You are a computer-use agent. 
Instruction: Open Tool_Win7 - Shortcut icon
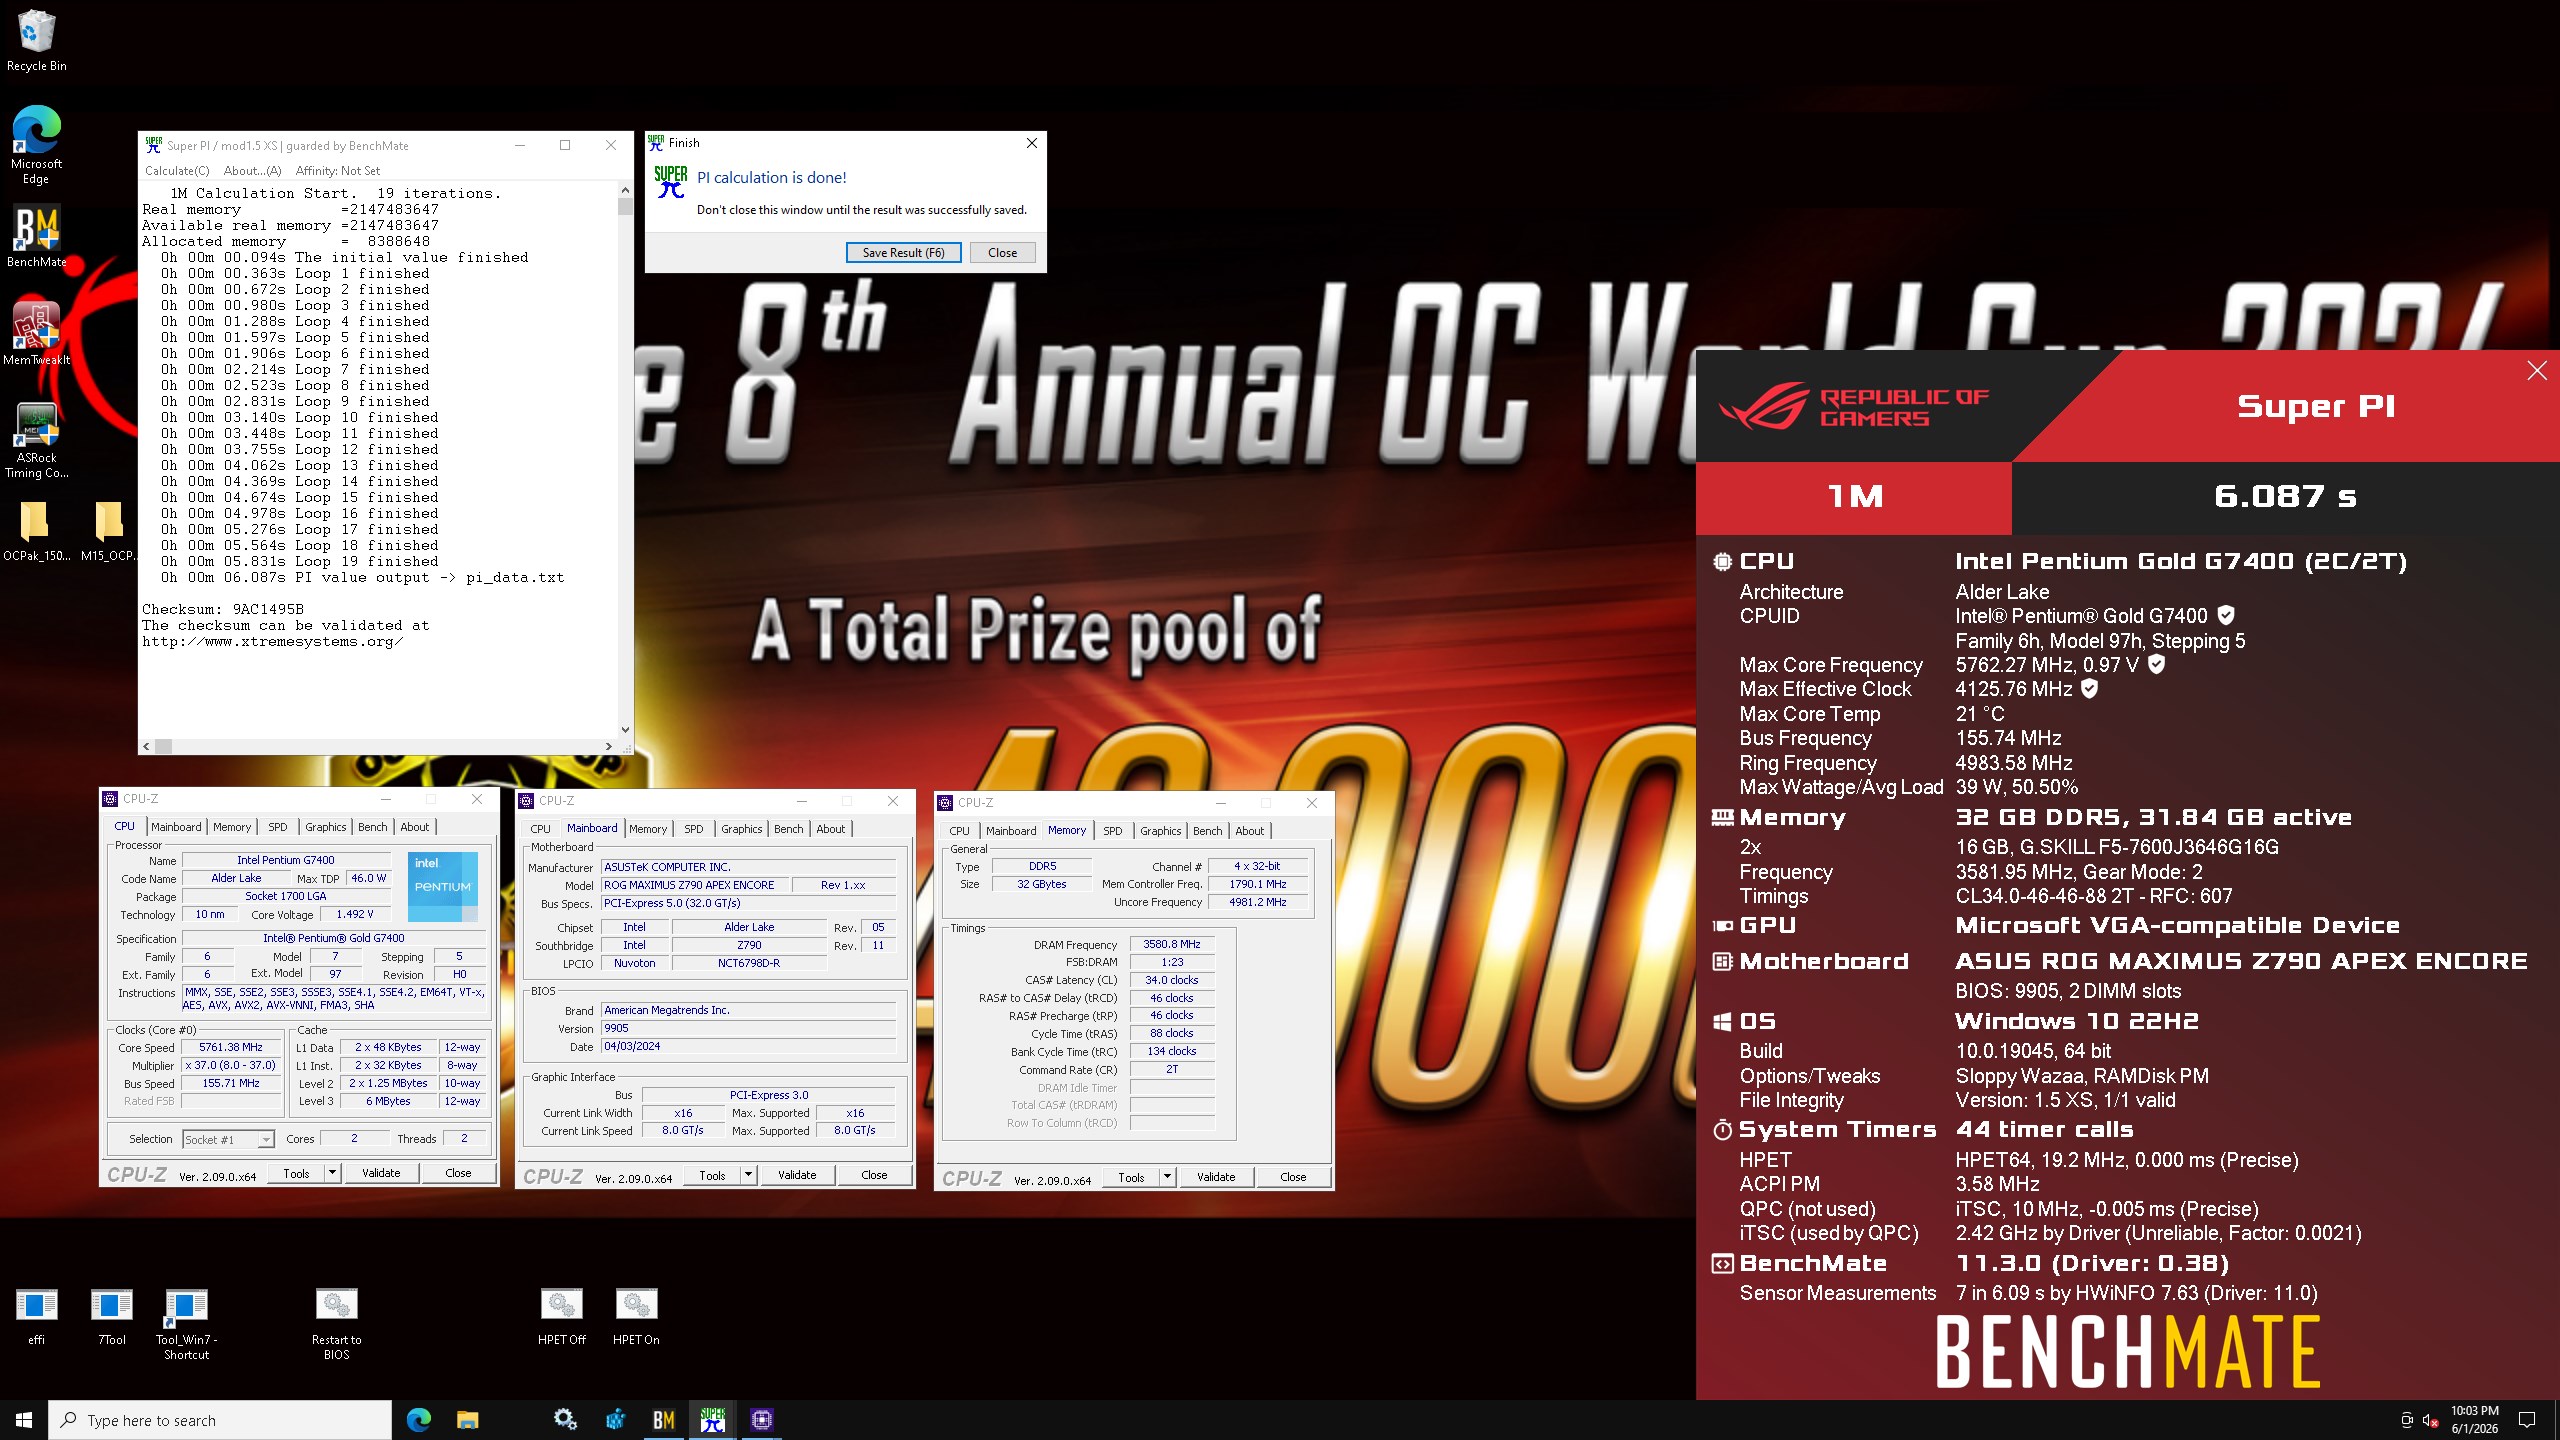[x=186, y=1324]
